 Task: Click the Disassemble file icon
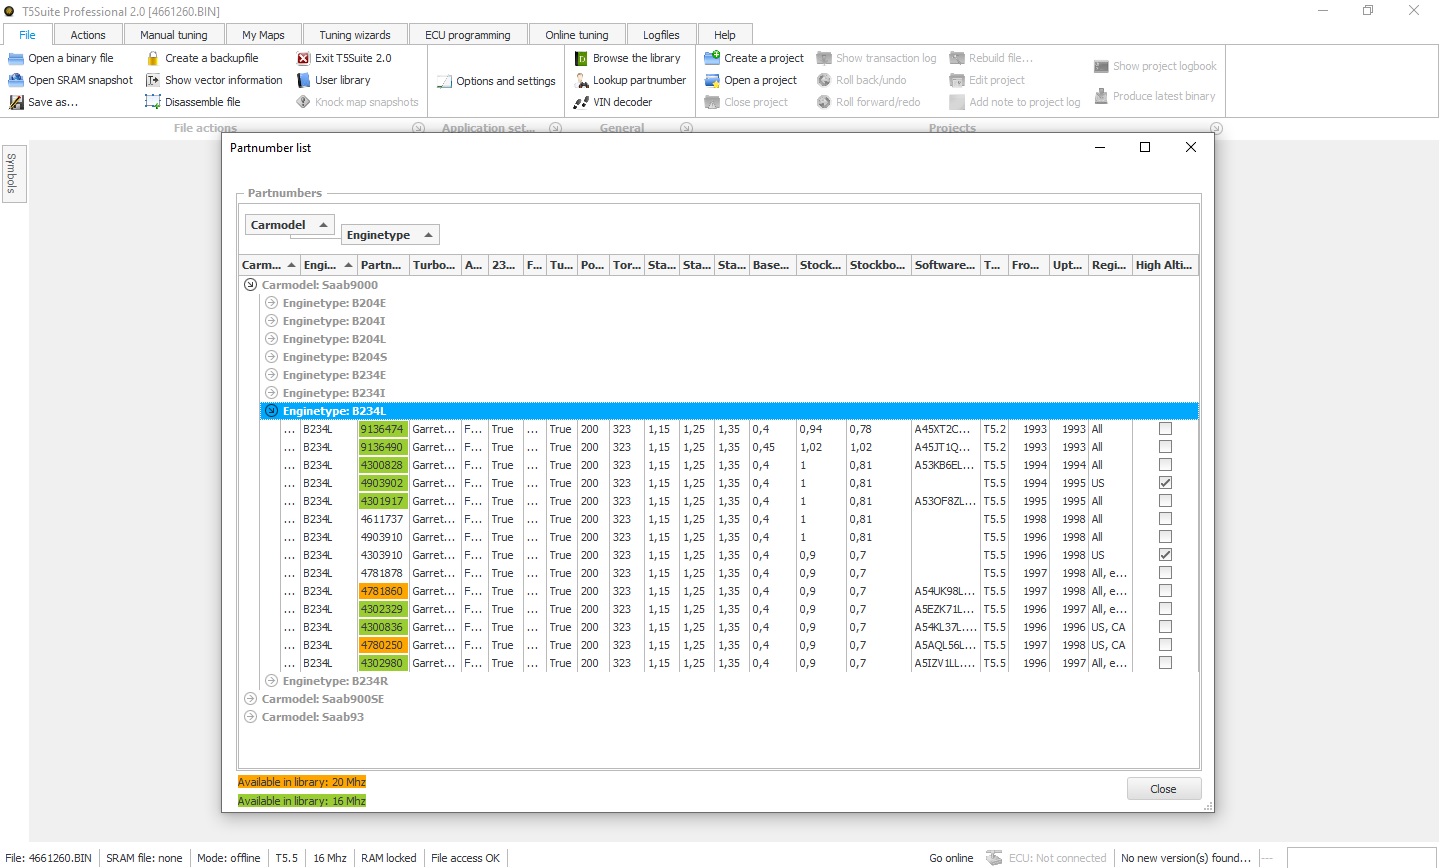(153, 102)
